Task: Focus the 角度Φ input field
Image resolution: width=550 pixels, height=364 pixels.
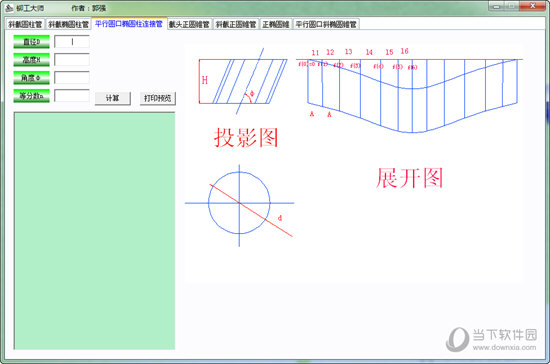Action: (x=72, y=77)
